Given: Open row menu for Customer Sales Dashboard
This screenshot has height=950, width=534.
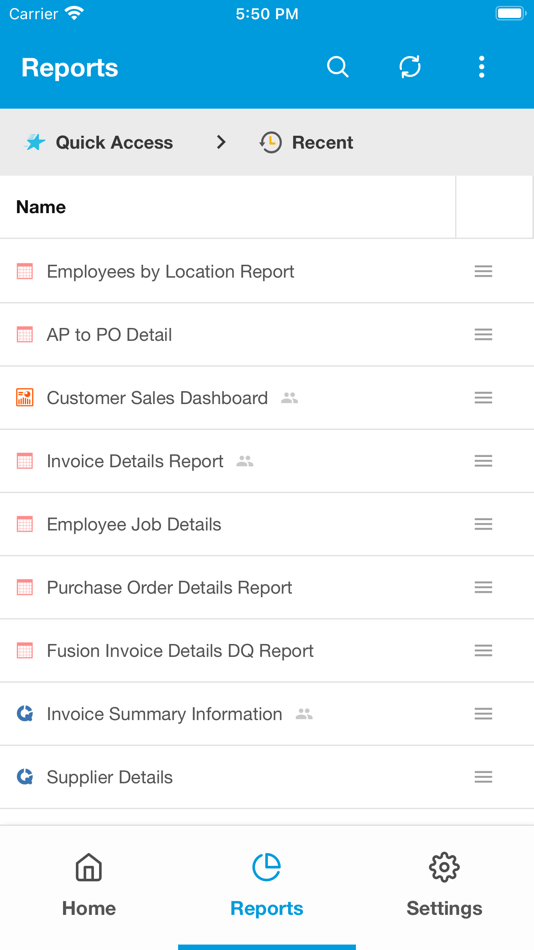Looking at the screenshot, I should click(x=483, y=397).
